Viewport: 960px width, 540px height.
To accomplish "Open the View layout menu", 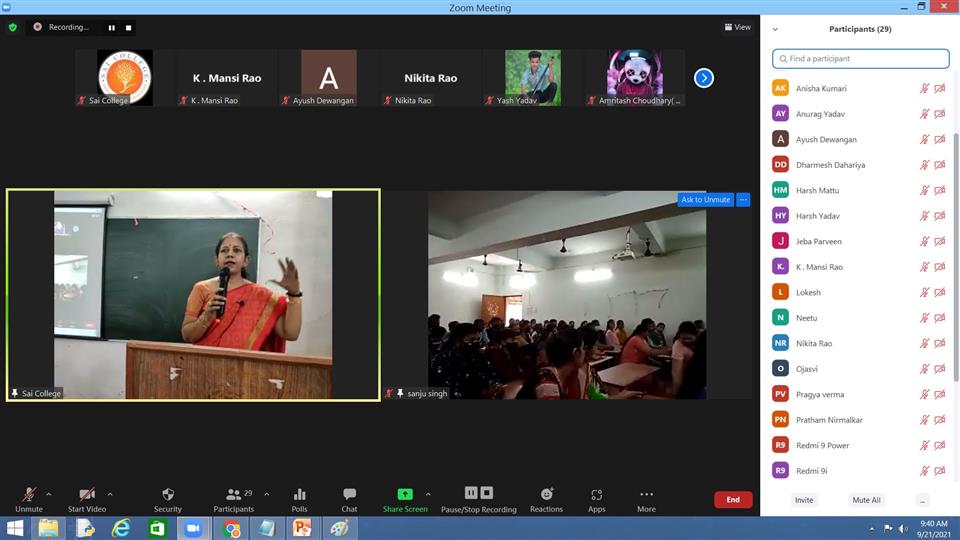I will (x=737, y=27).
